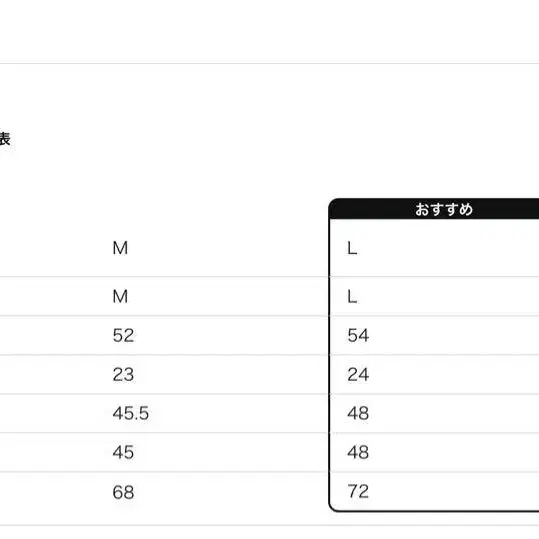Image resolution: width=539 pixels, height=539 pixels.
Task: Click the bottom divider below the table
Action: (270, 525)
